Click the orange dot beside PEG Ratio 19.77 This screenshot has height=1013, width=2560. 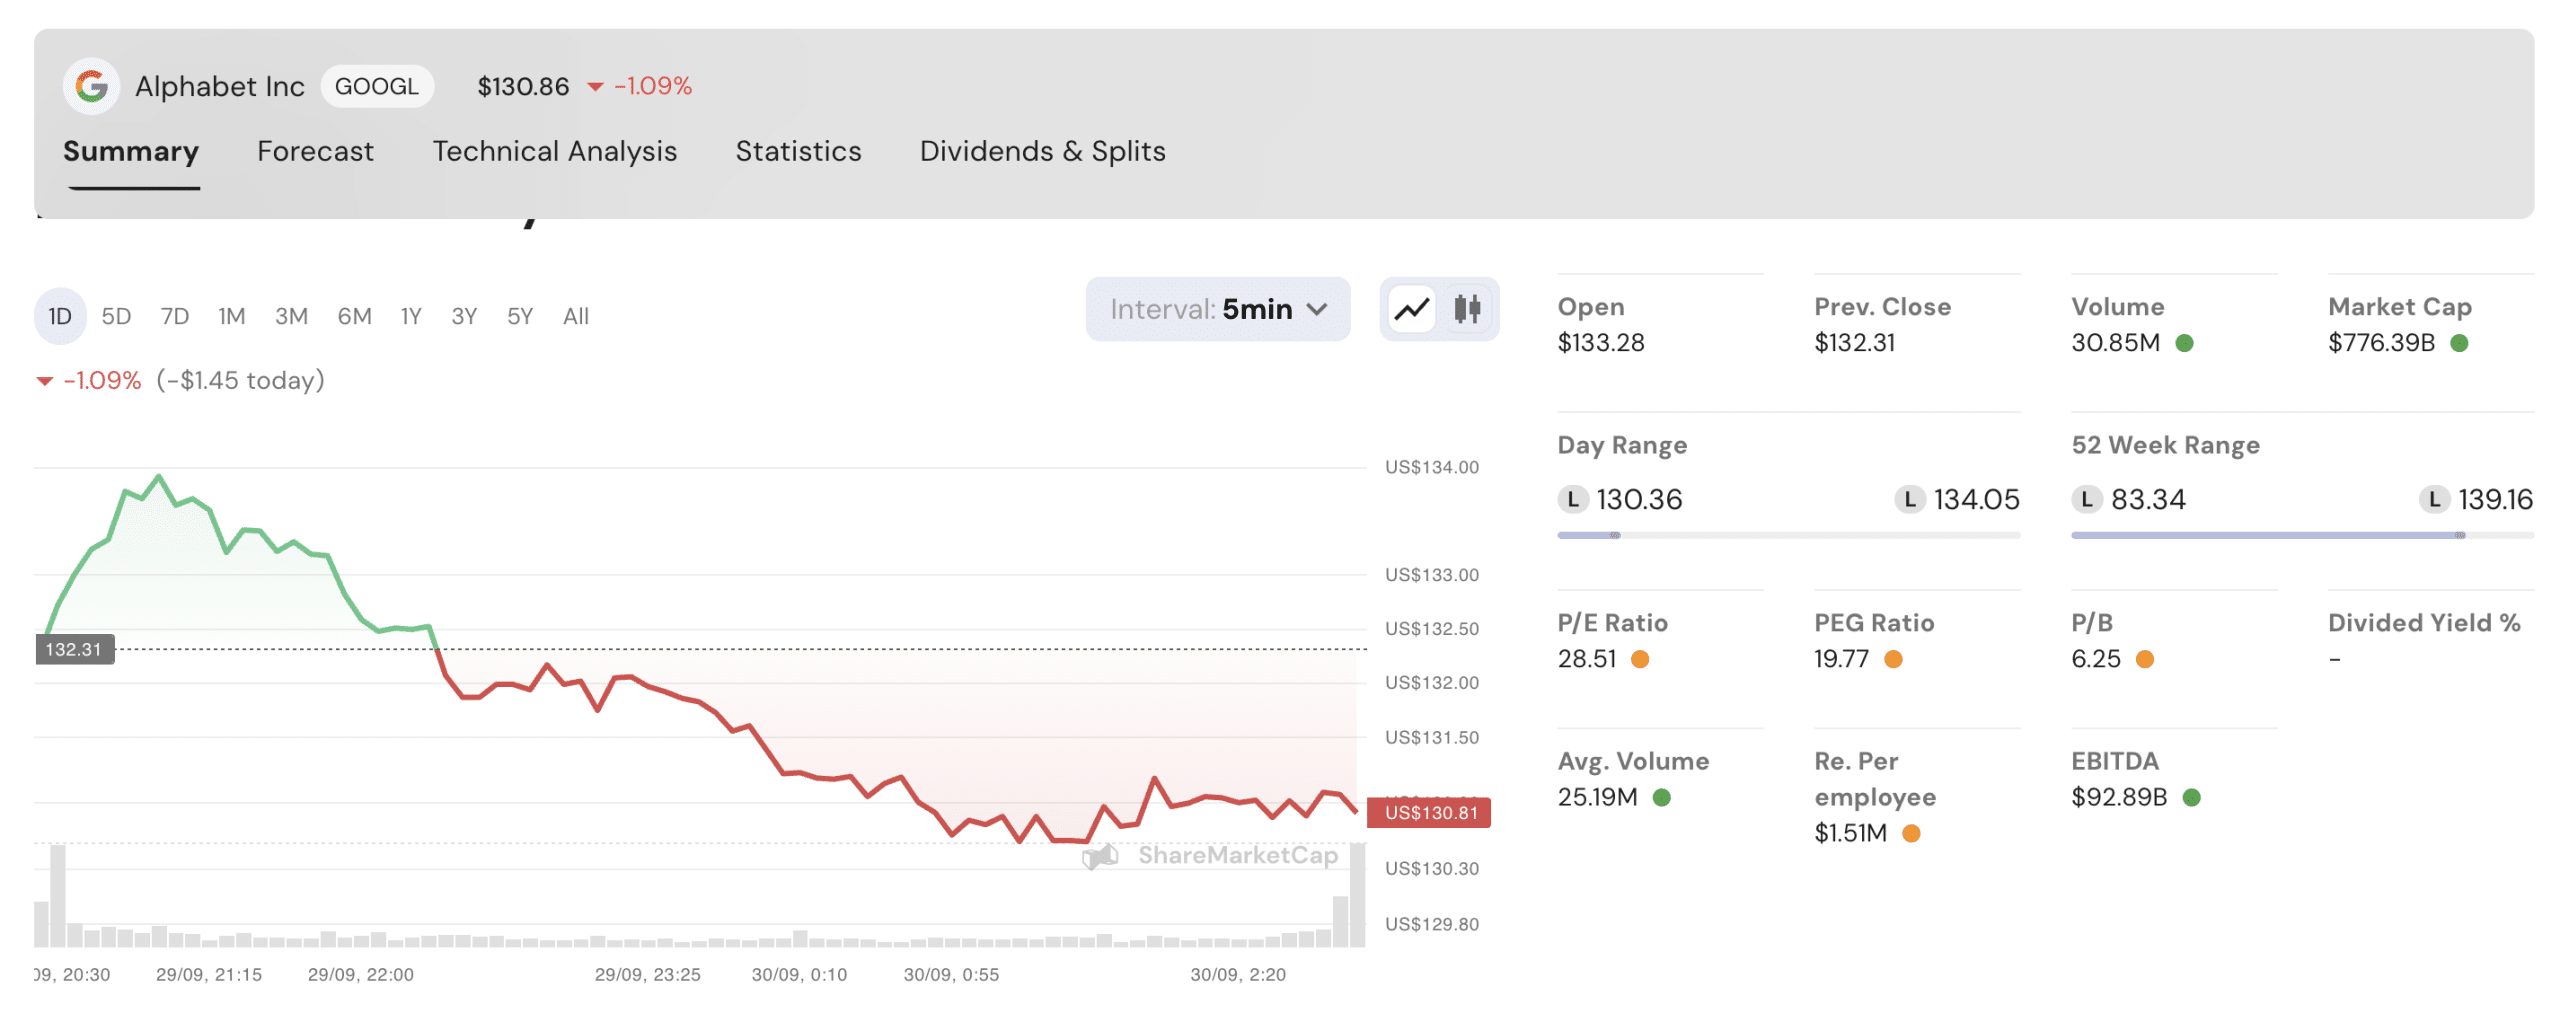(1892, 657)
